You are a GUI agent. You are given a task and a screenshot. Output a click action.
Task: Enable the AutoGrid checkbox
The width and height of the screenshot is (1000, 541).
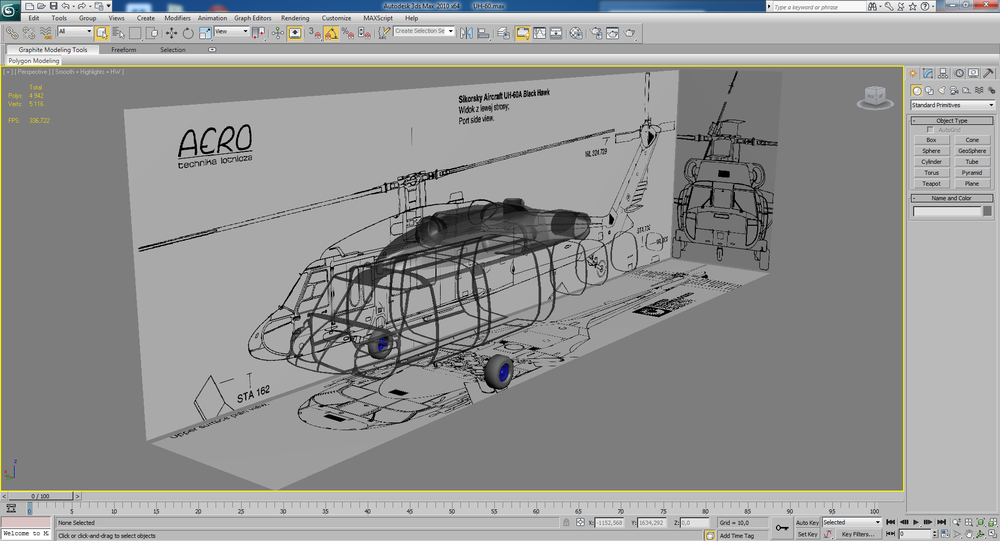tap(930, 130)
